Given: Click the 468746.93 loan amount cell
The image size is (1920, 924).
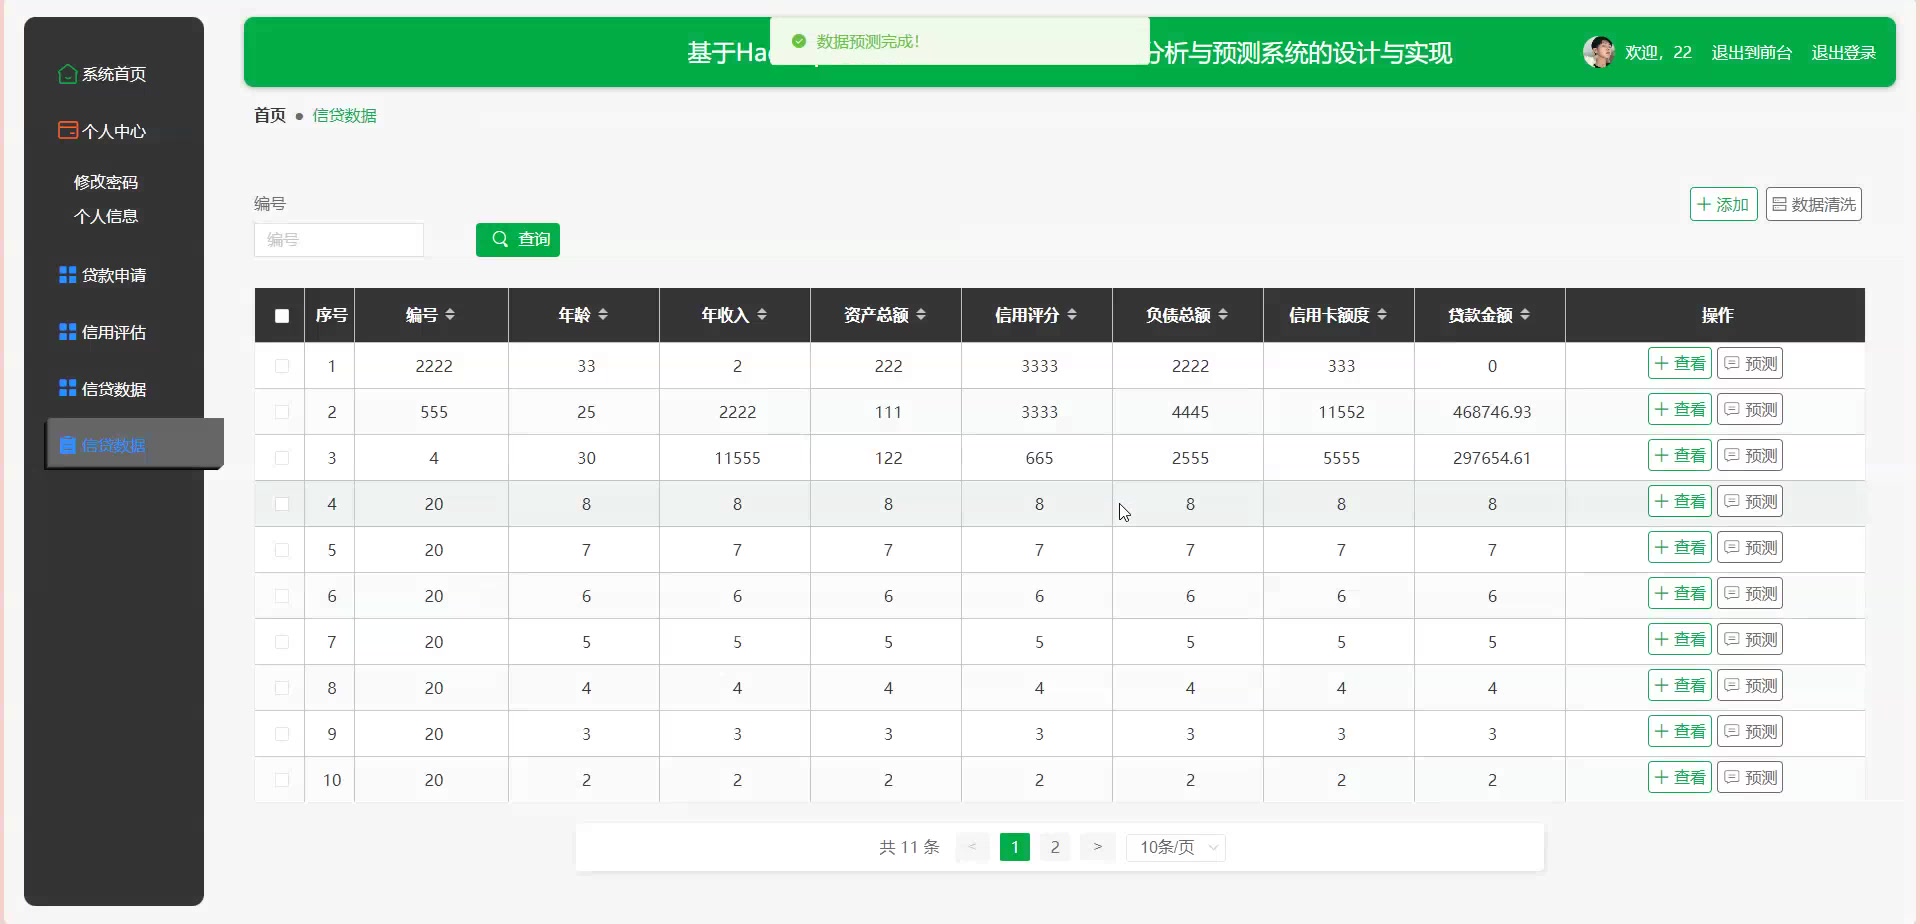Looking at the screenshot, I should (x=1491, y=412).
